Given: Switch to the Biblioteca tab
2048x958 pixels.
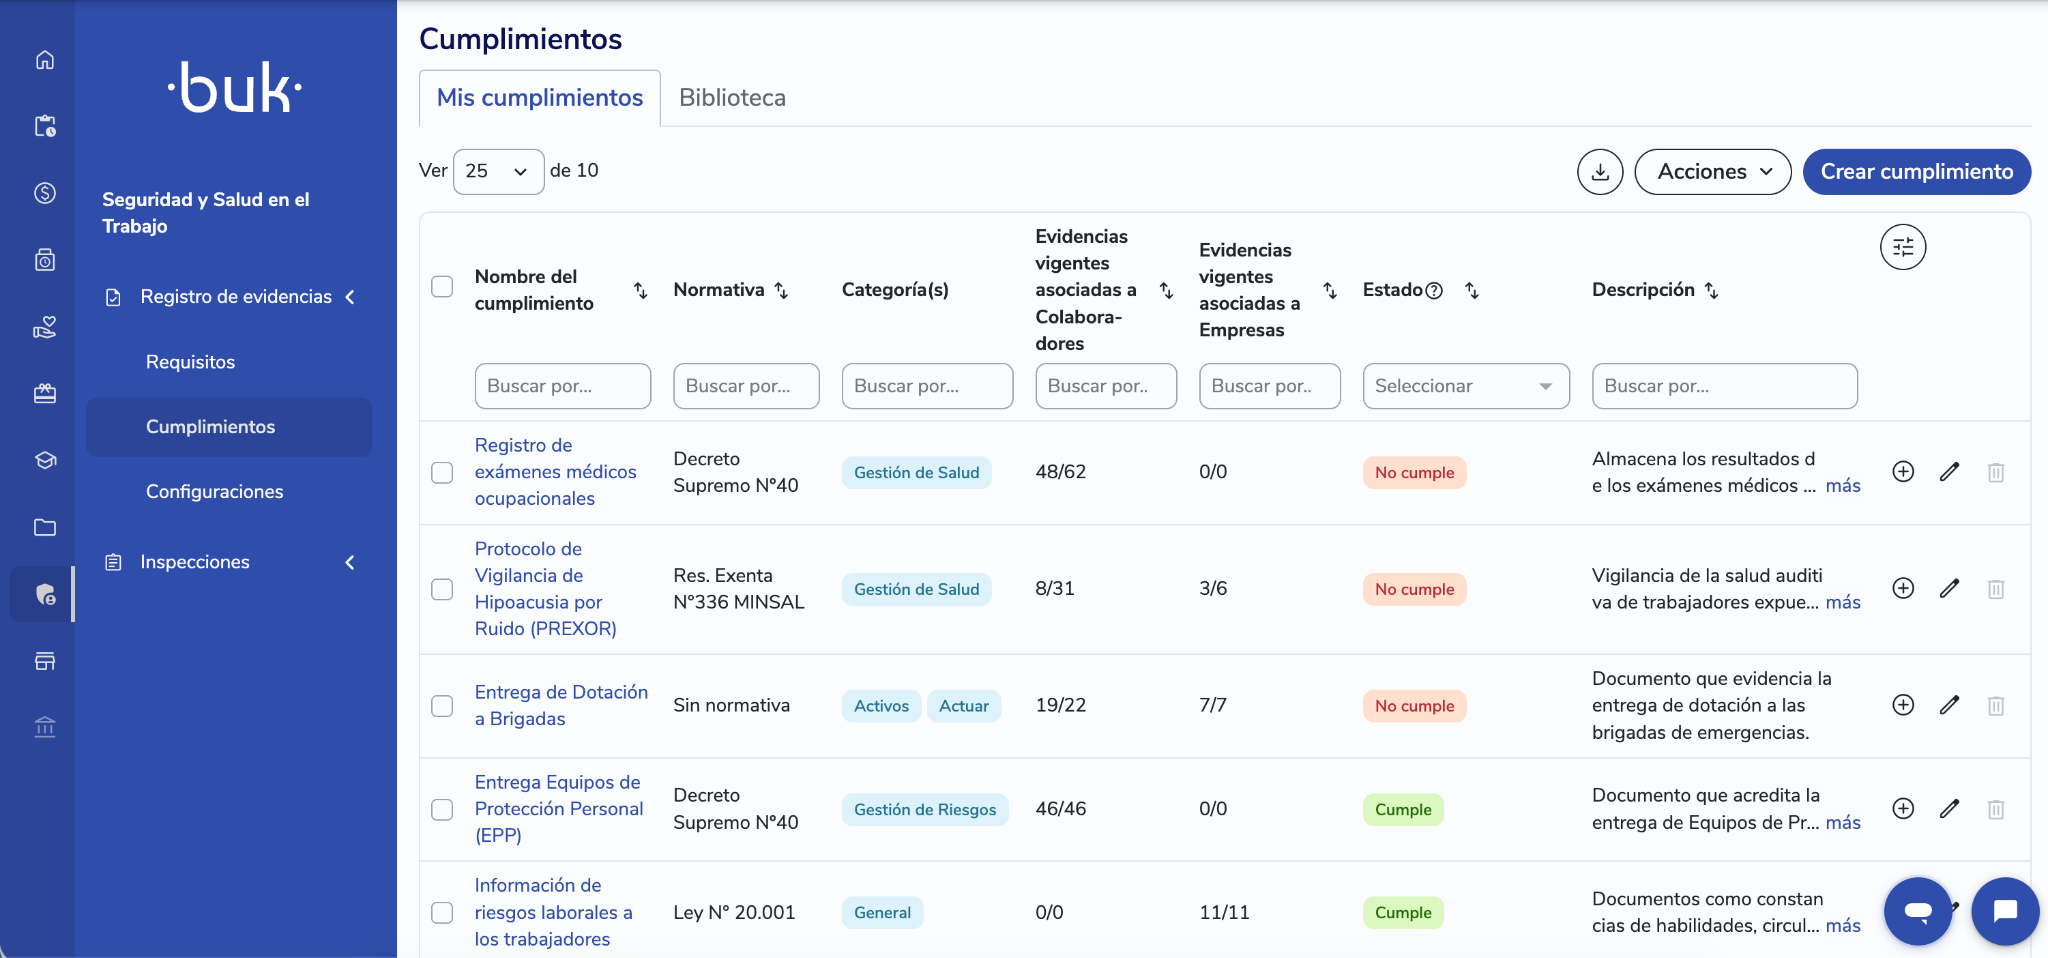Looking at the screenshot, I should pos(732,98).
